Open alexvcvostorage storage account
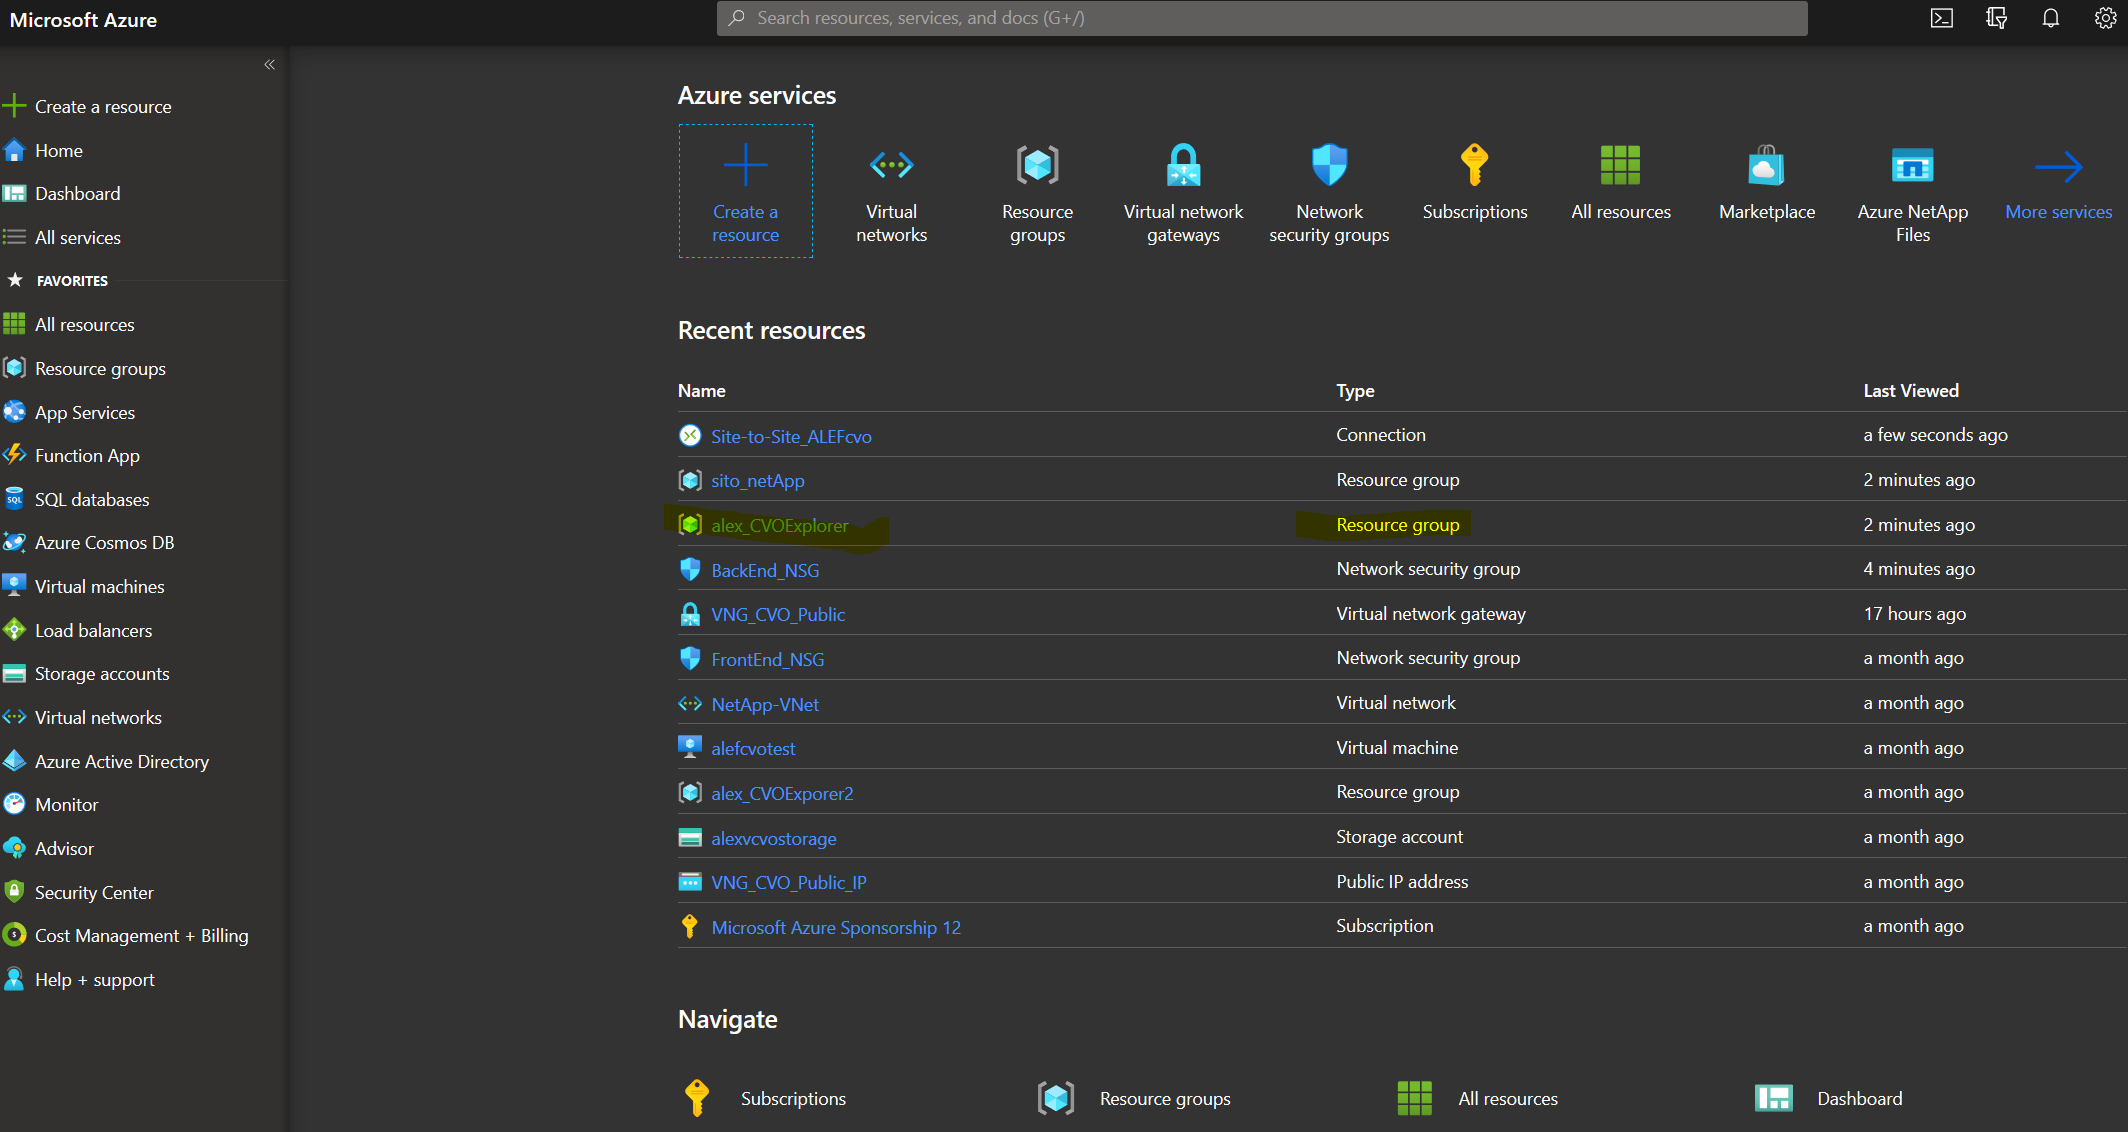This screenshot has width=2128, height=1132. coord(773,839)
